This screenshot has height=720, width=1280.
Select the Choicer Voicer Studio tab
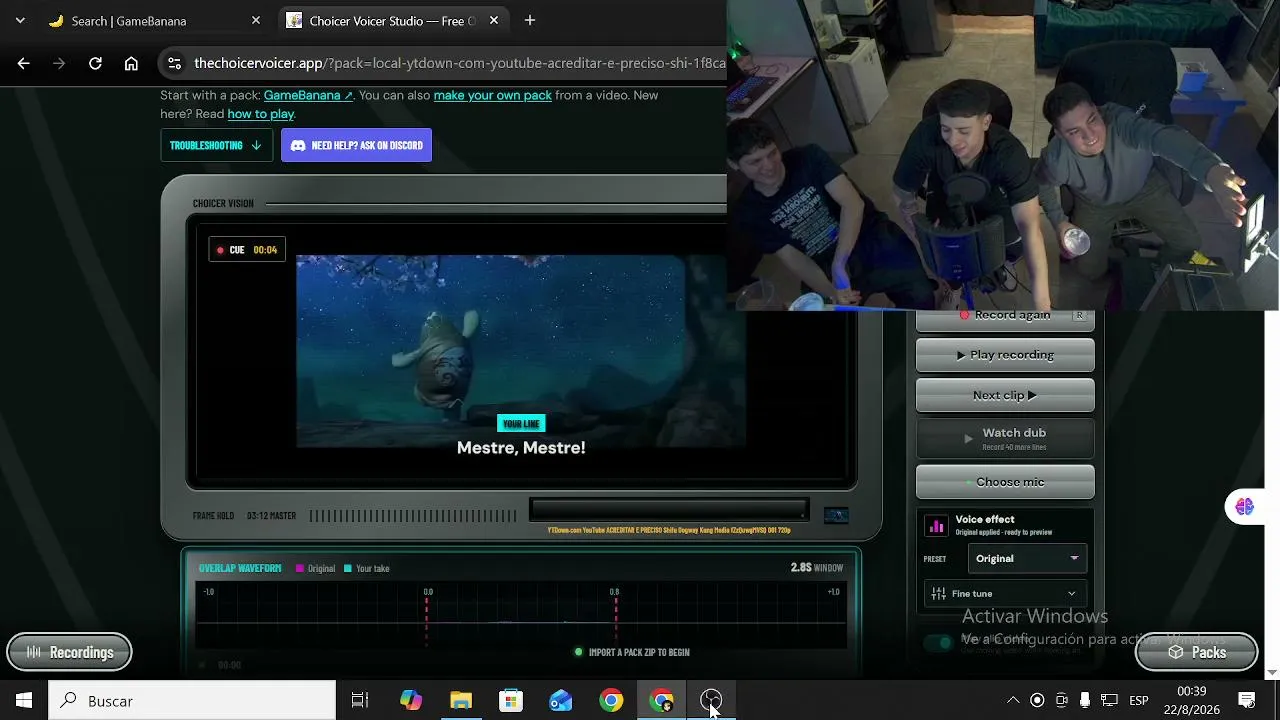[392, 20]
